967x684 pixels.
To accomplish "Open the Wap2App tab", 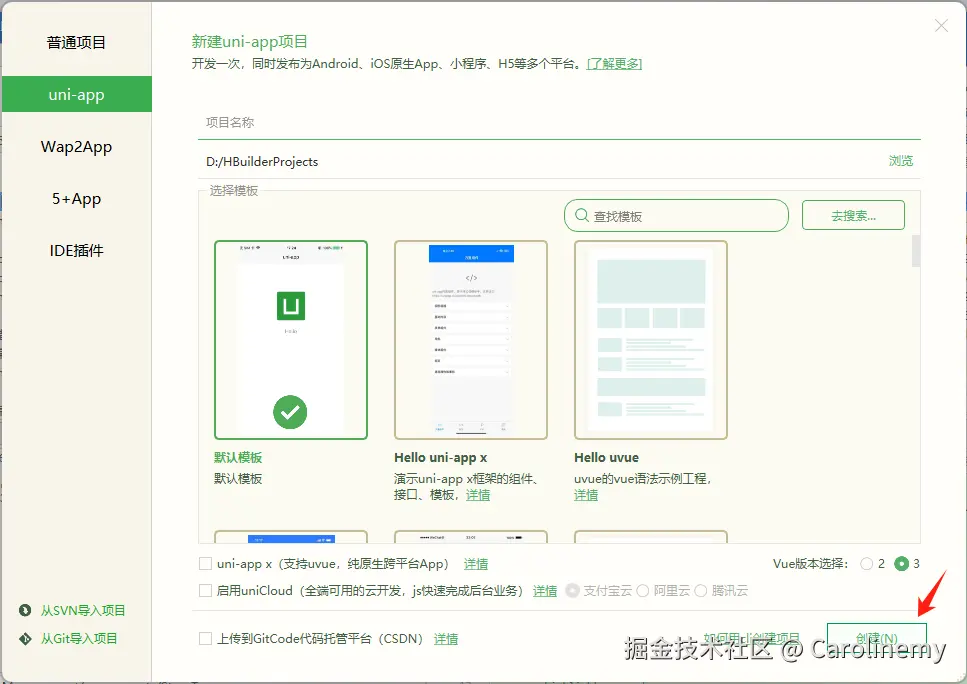I will tap(76, 147).
